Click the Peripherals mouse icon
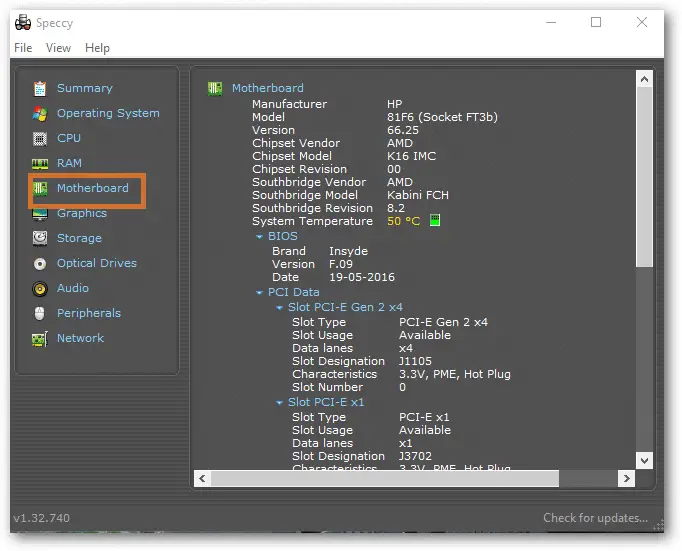Screen dimensions: 682x551 pyautogui.click(x=40, y=314)
